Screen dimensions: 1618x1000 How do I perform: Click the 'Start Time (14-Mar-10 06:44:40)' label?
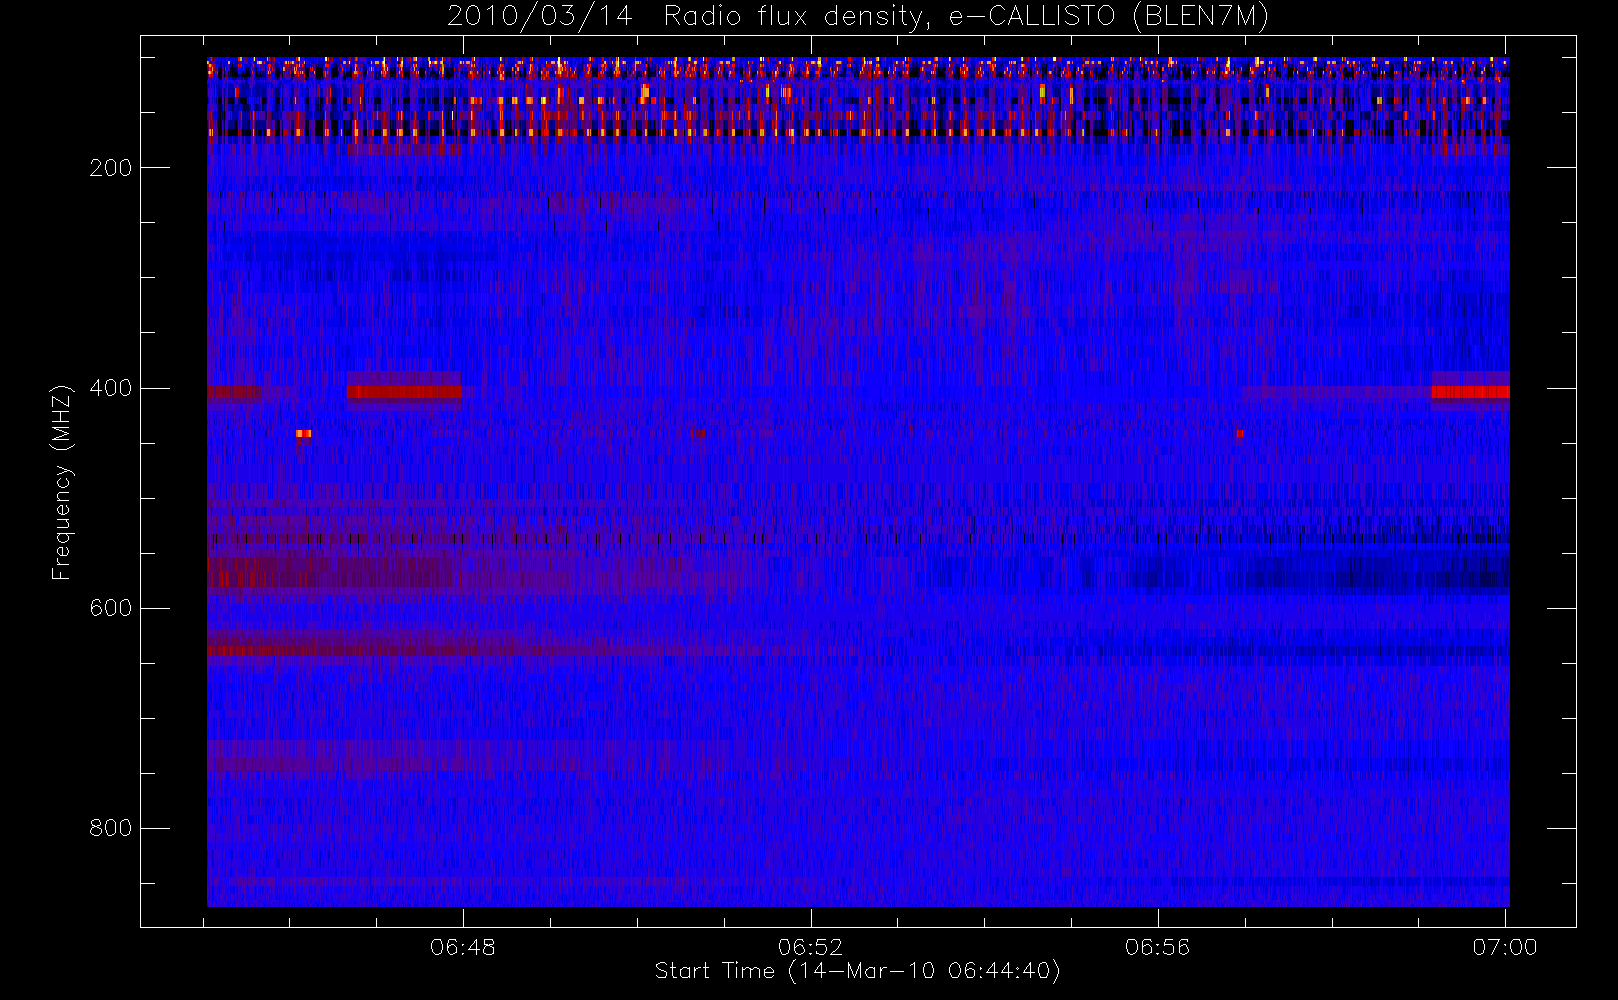tap(857, 971)
